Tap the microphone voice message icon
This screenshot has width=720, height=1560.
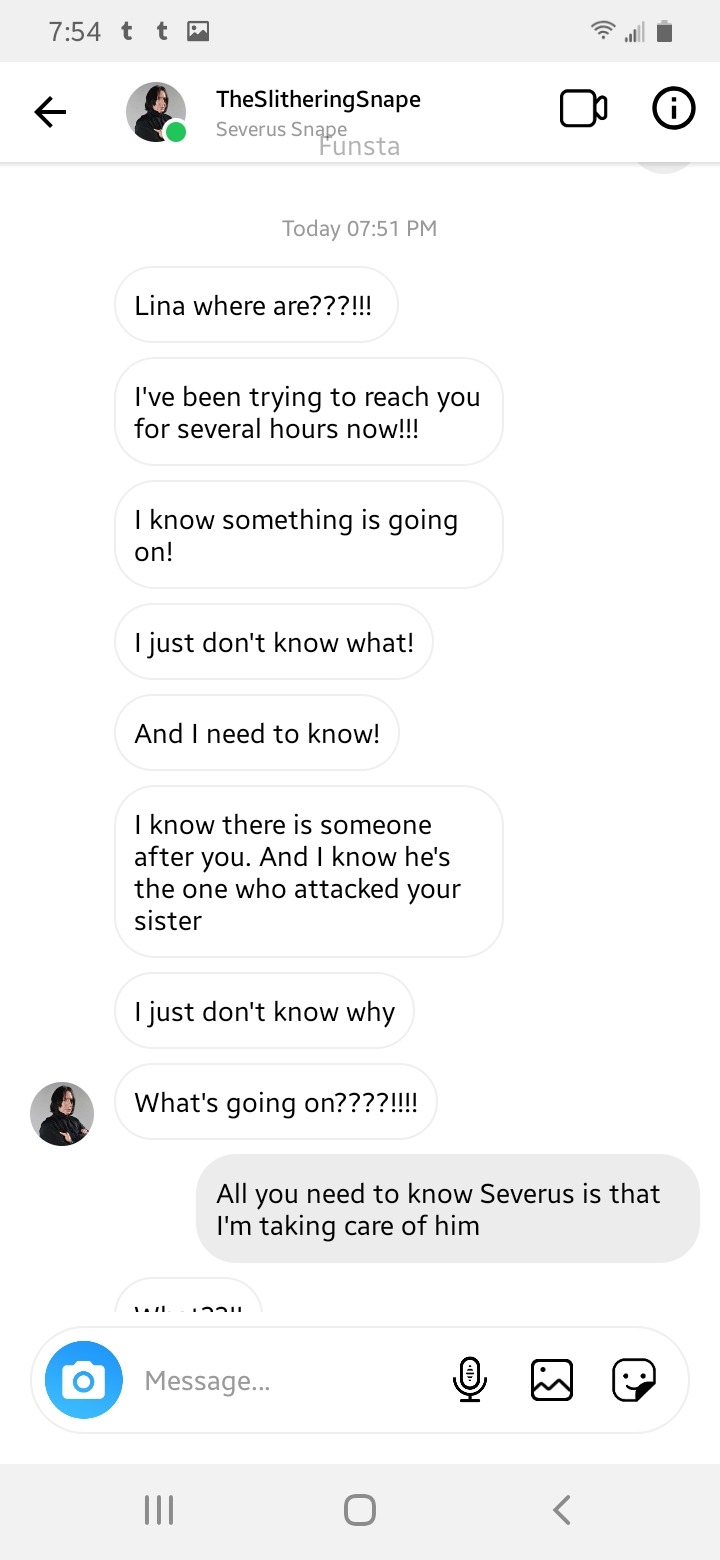[x=469, y=1381]
